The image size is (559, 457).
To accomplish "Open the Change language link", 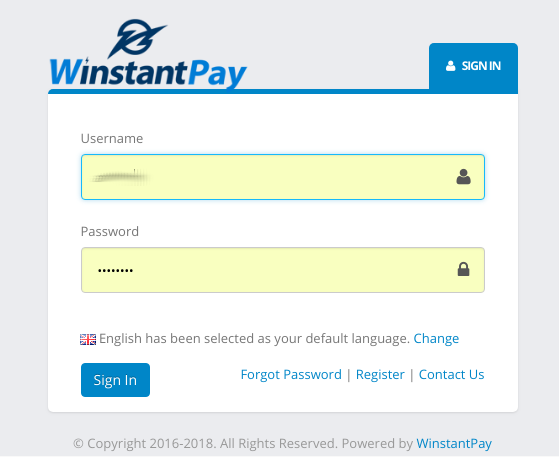I will coord(436,338).
